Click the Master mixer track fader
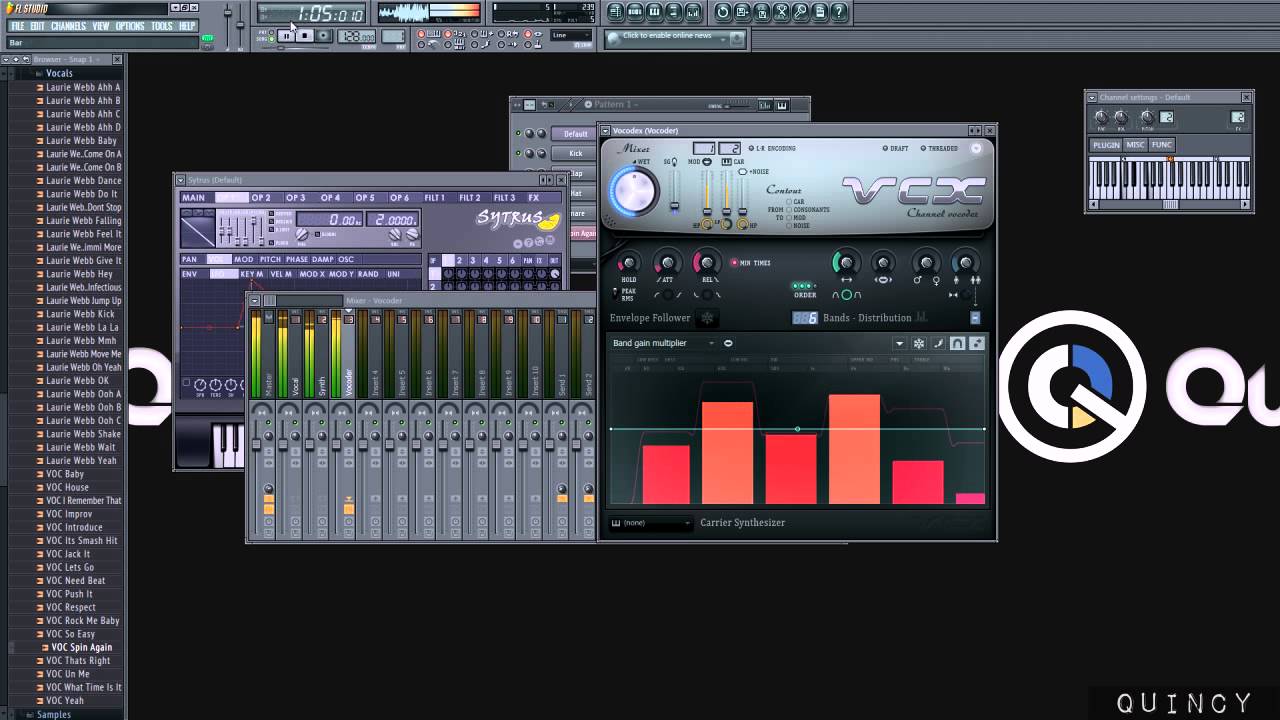1280x720 pixels. (256, 443)
